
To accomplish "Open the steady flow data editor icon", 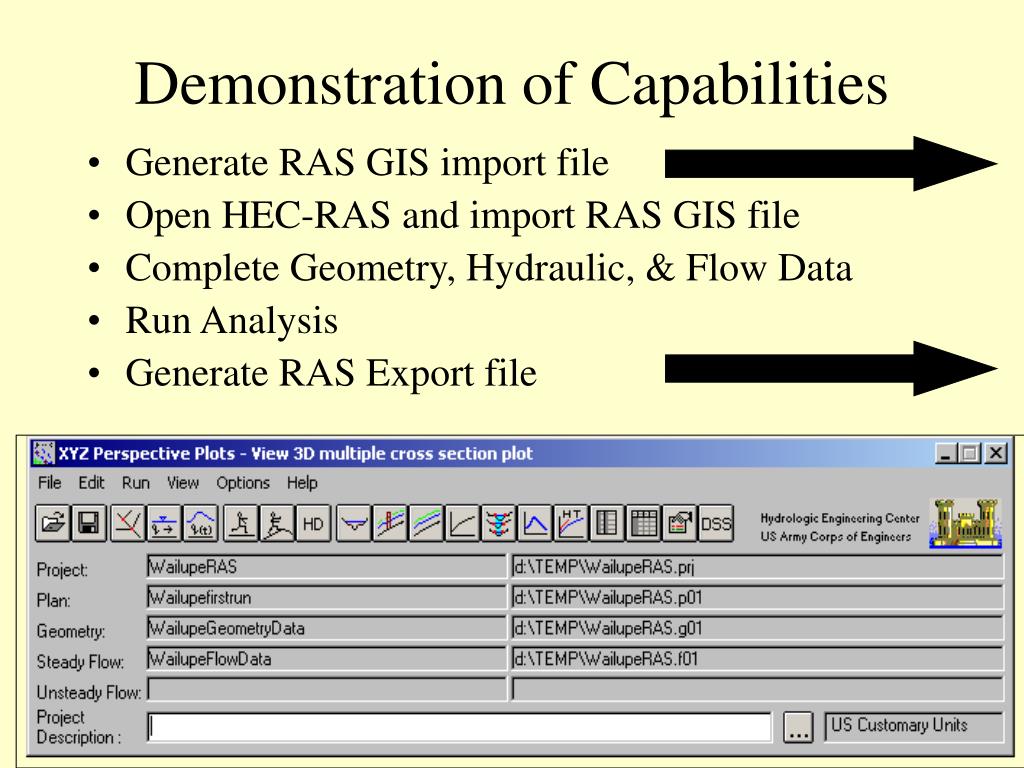I will pos(165,523).
